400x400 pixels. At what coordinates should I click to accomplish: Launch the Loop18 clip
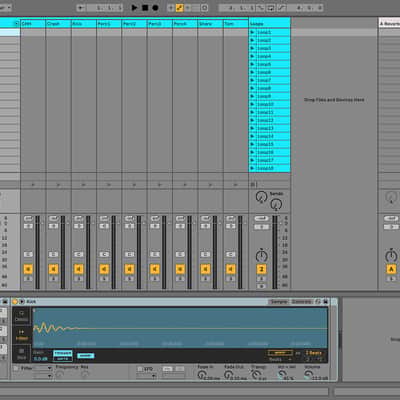252,168
